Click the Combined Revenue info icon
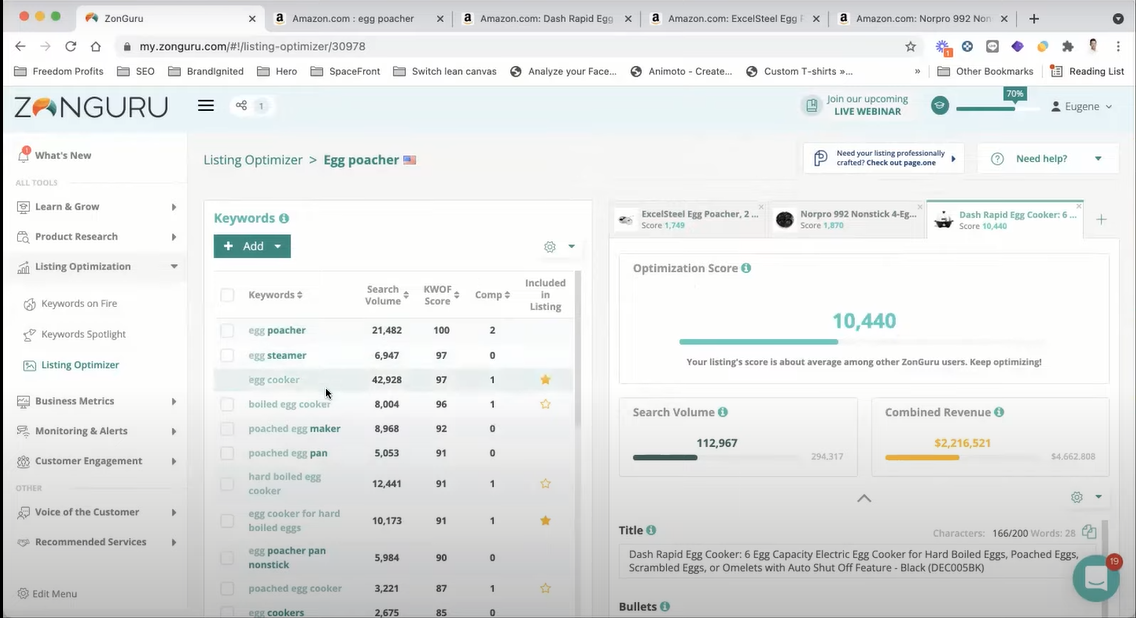This screenshot has width=1136, height=618. pos(999,412)
